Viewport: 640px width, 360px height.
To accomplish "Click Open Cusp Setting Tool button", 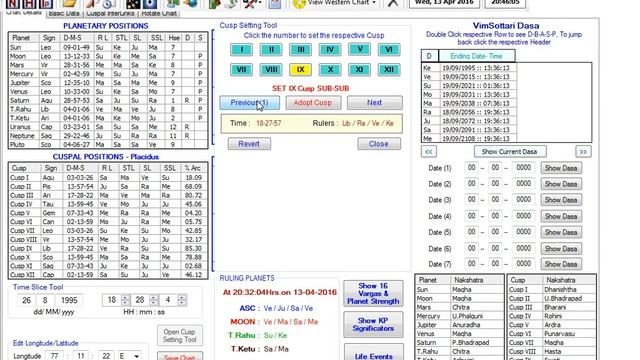I will (180, 336).
